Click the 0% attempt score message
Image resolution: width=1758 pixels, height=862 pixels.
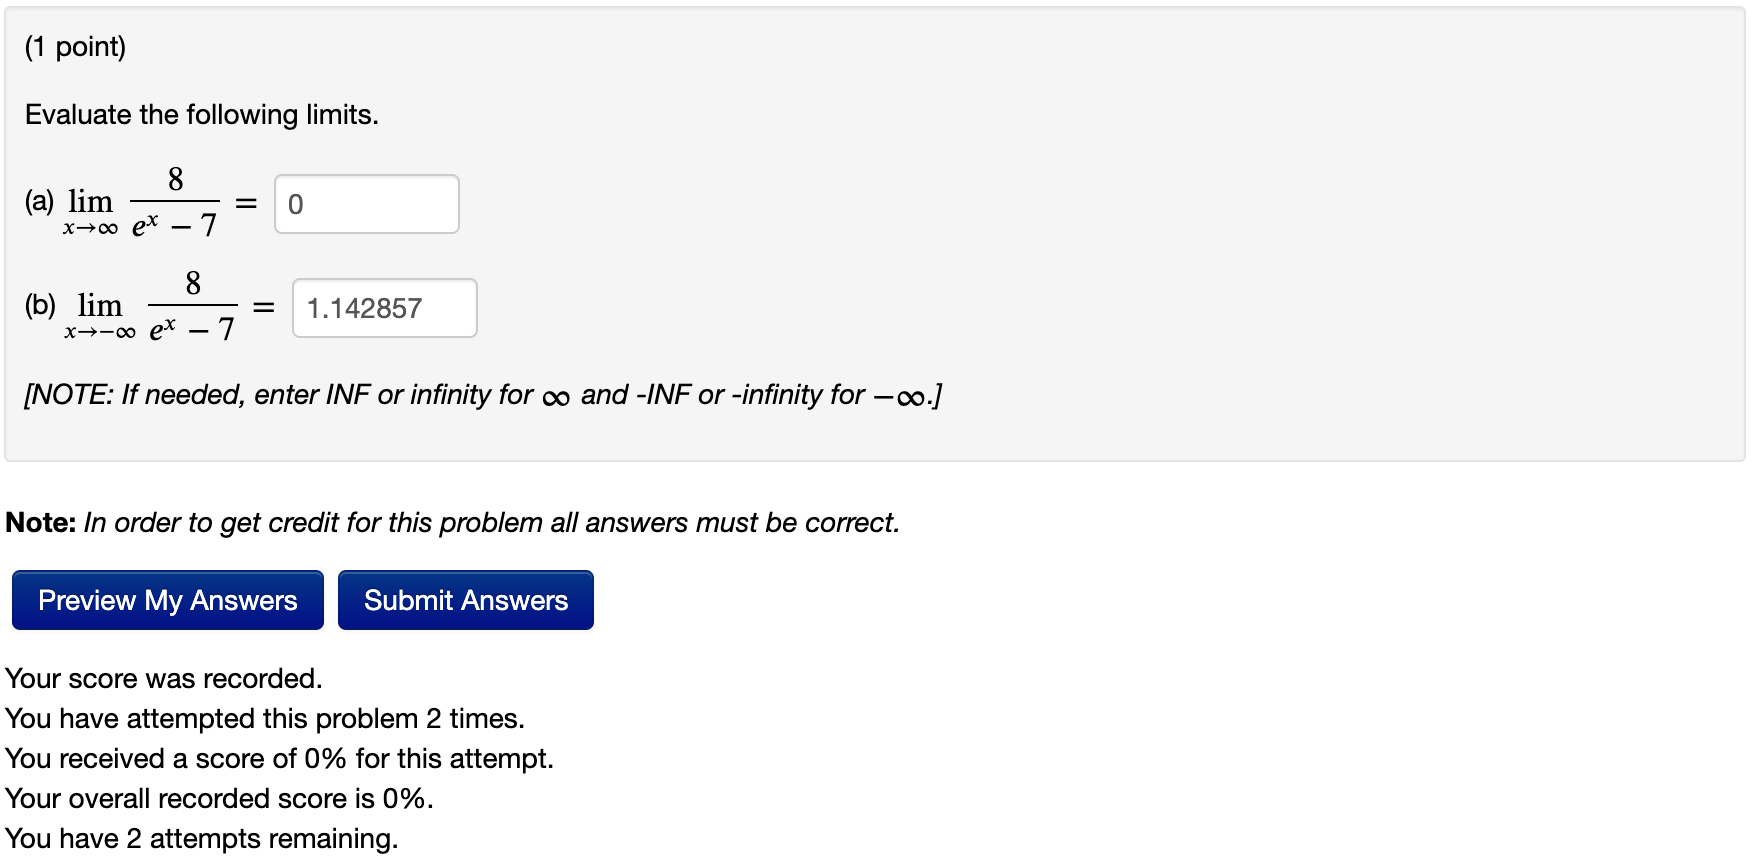click(277, 758)
